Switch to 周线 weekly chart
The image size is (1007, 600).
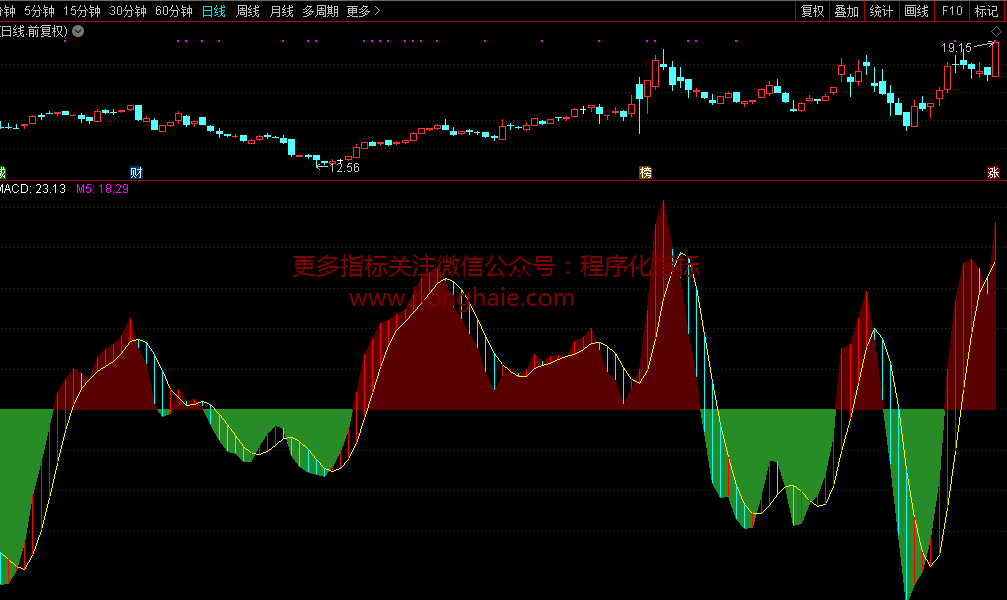click(x=248, y=11)
